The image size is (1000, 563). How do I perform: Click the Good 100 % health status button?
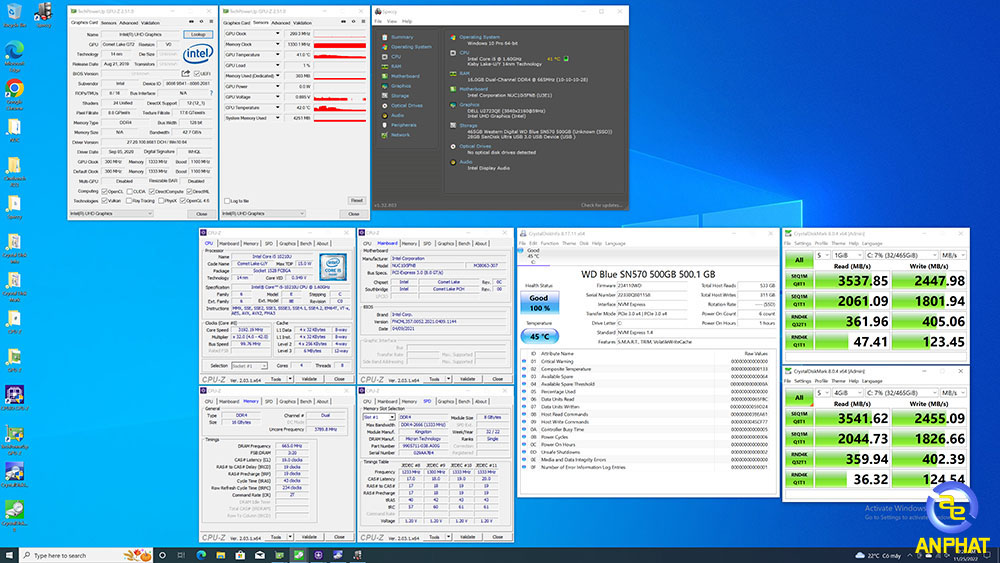tap(539, 303)
